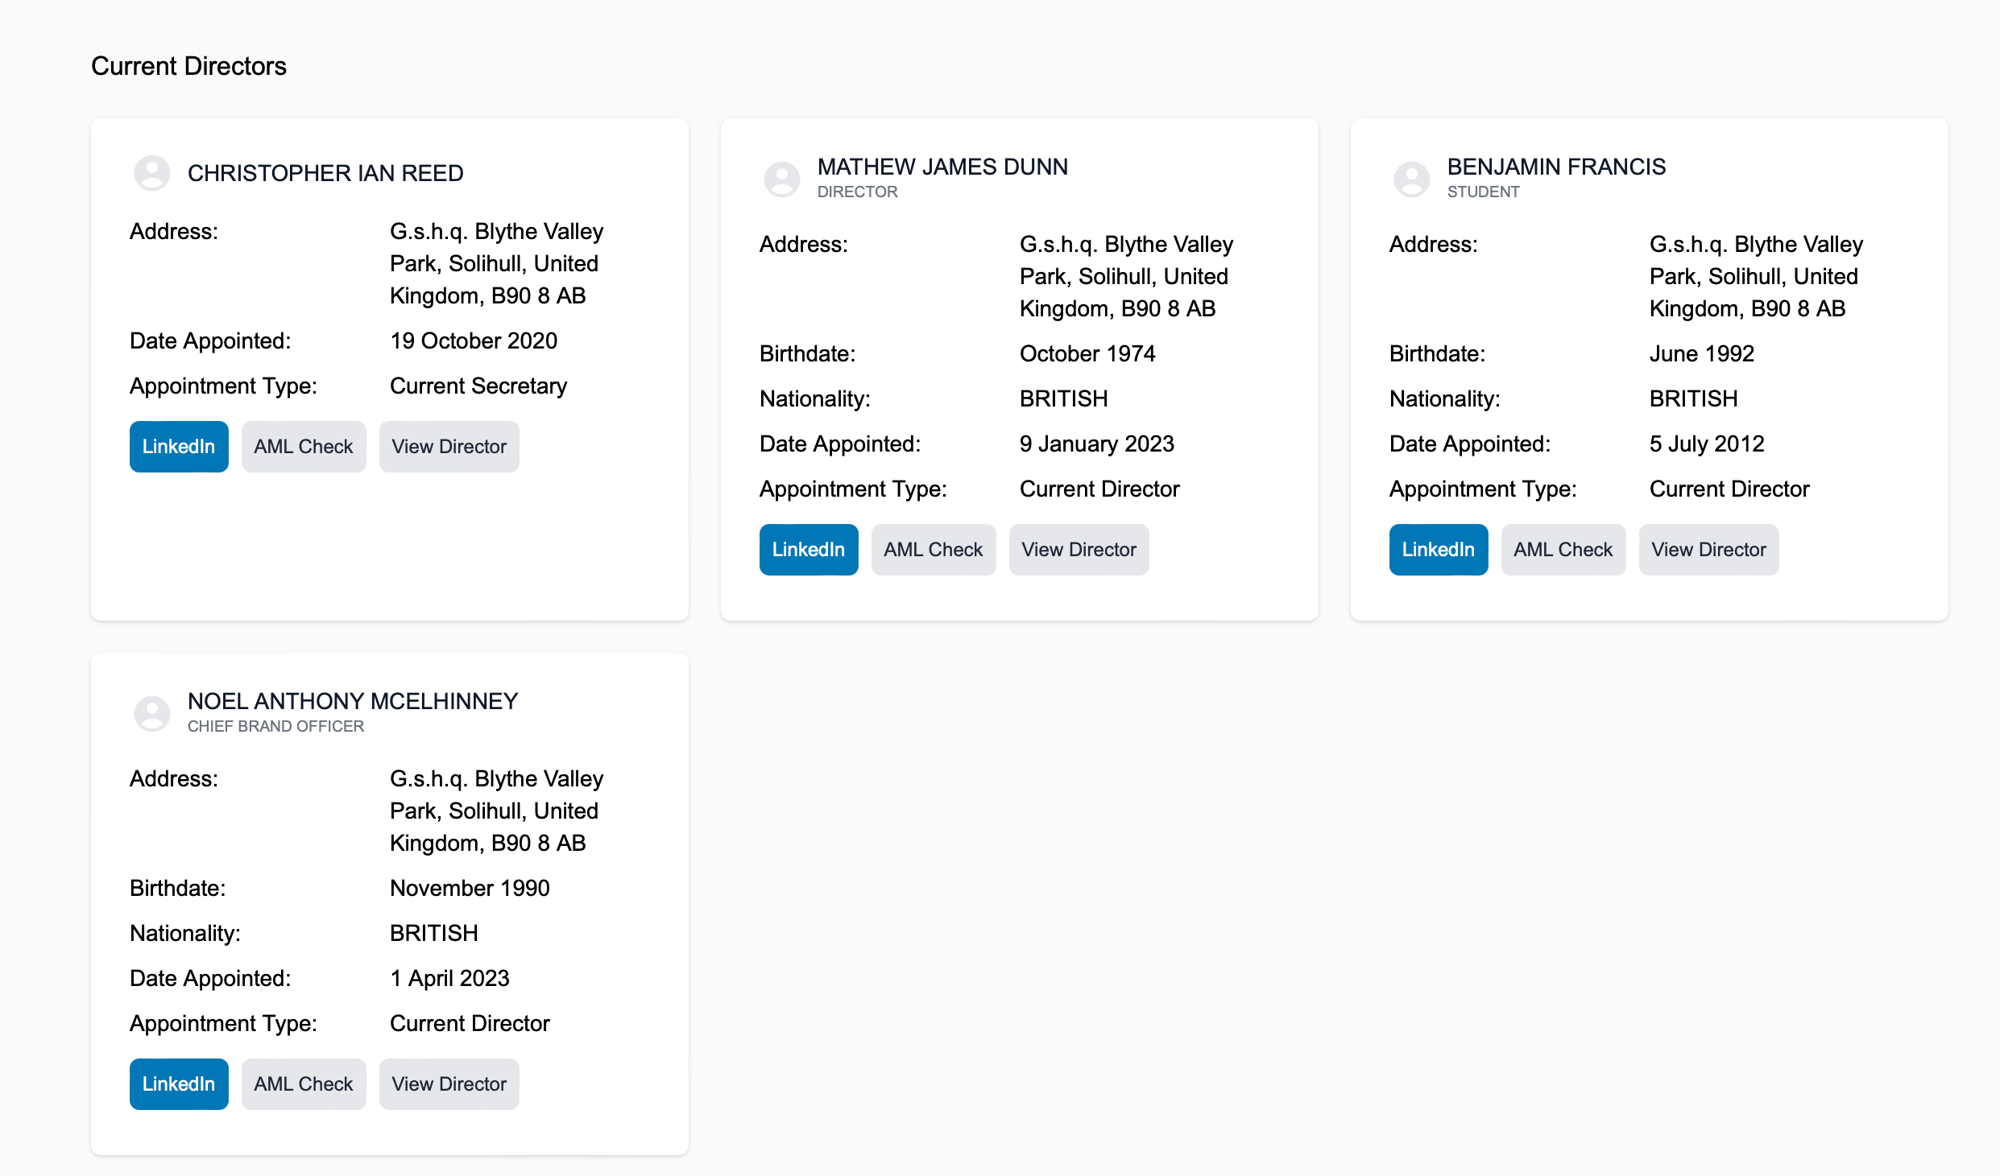
Task: Click AML Check for Benjamin Francis
Action: [x=1563, y=549]
